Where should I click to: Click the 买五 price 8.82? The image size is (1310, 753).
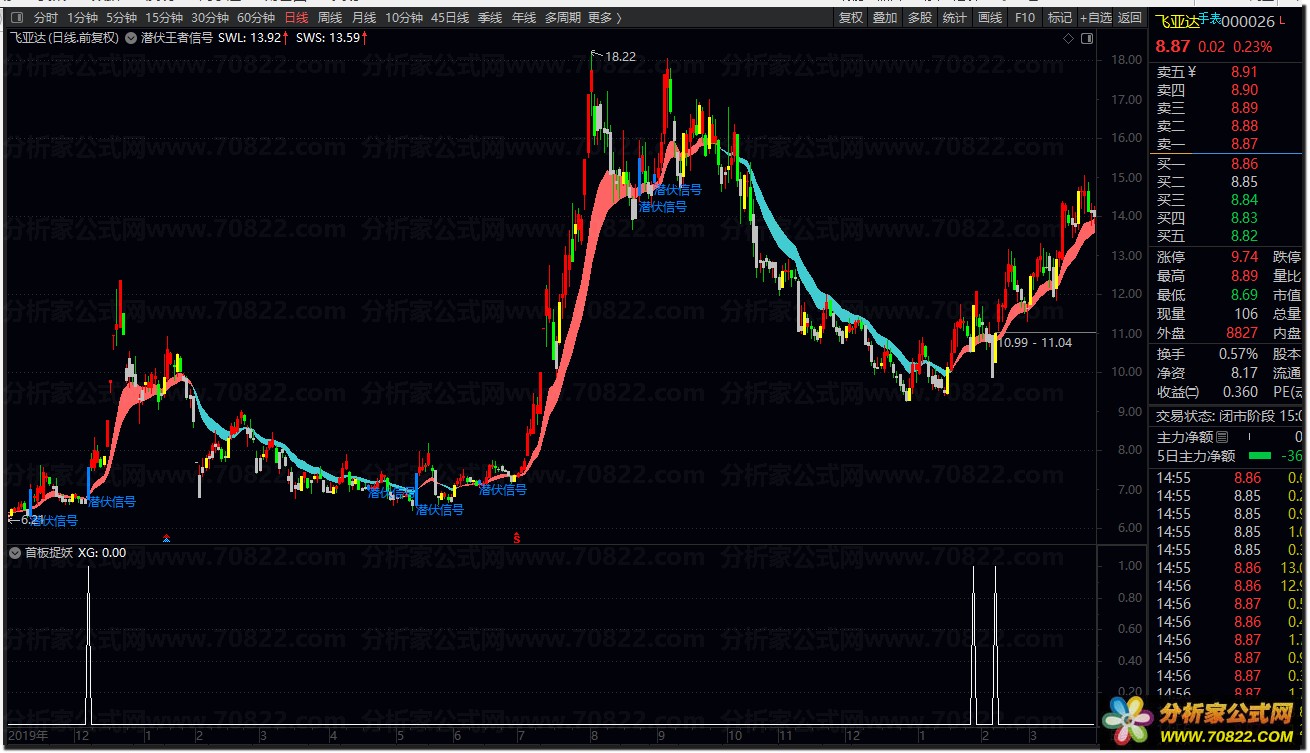click(x=1245, y=236)
